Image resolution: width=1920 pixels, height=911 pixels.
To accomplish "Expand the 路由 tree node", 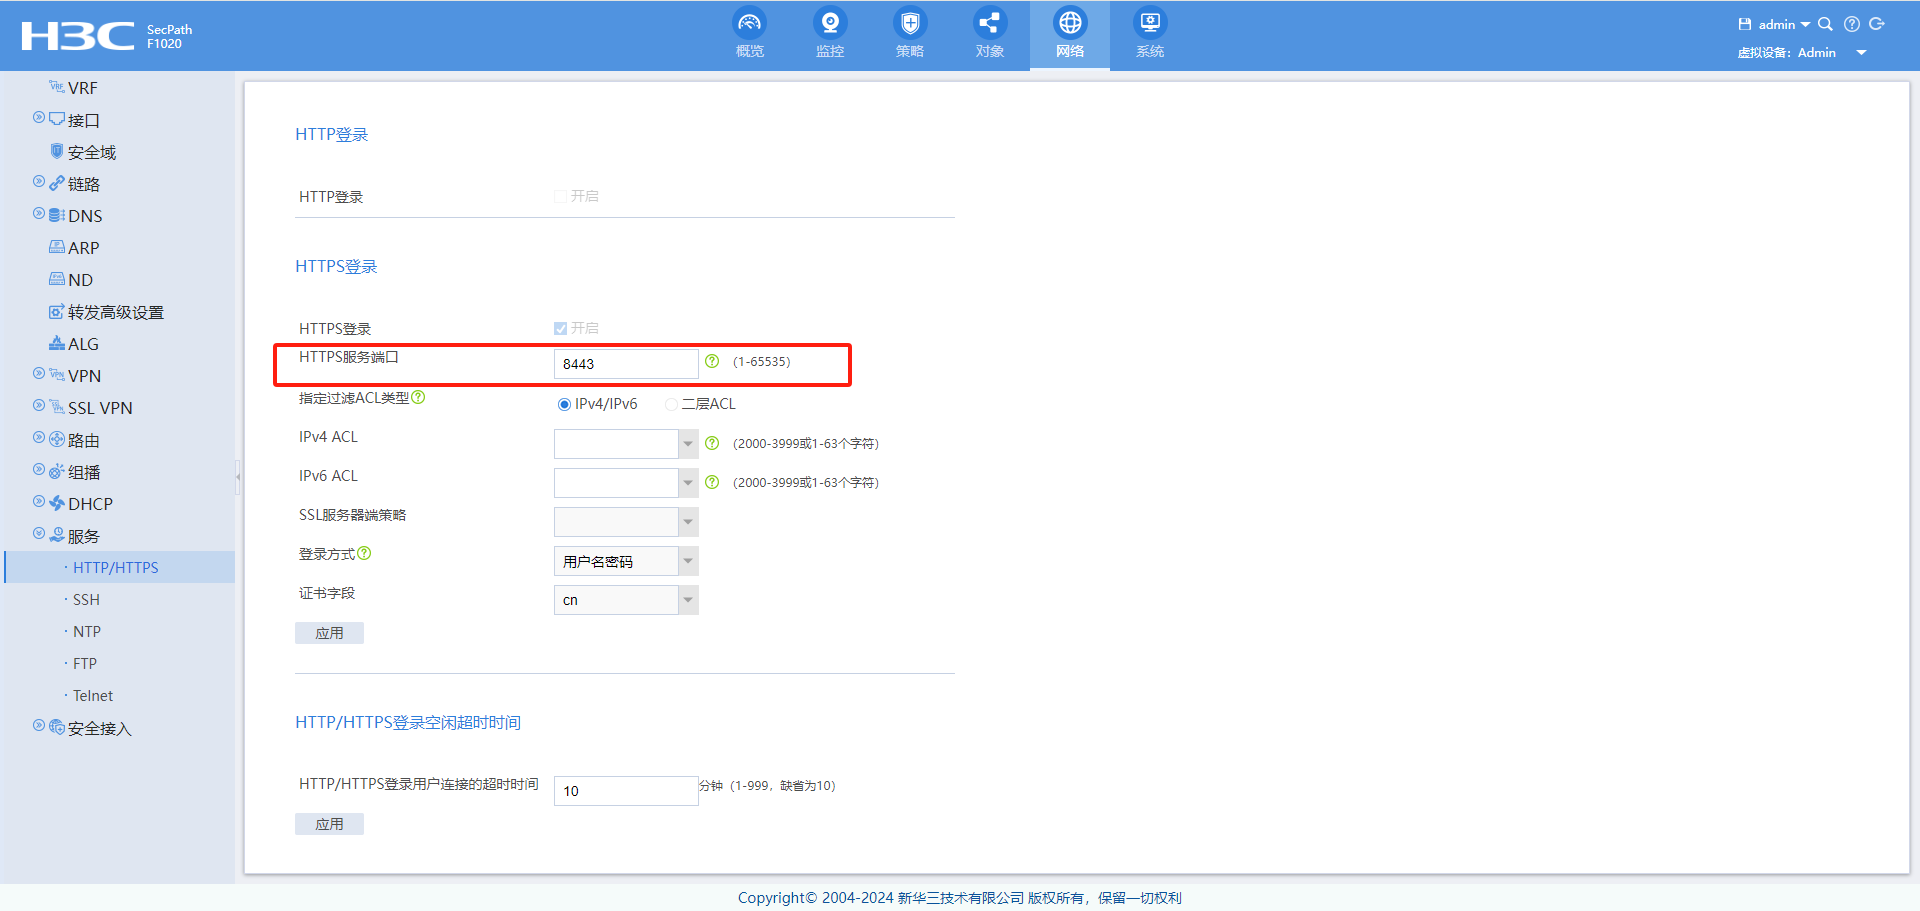I will point(39,438).
